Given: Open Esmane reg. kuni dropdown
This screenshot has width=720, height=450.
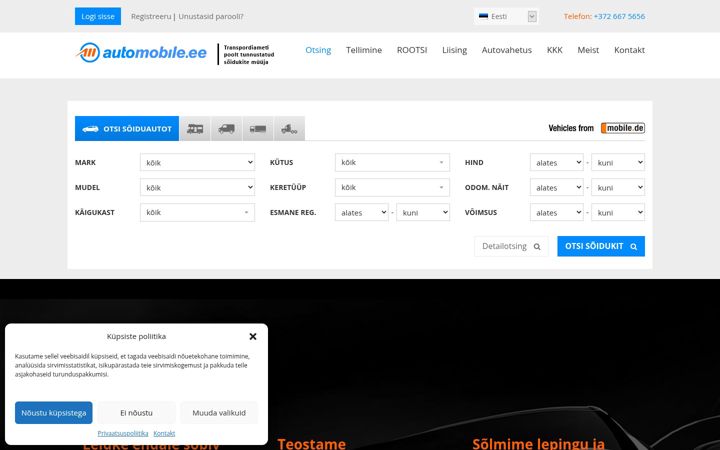Looking at the screenshot, I should pos(423,213).
